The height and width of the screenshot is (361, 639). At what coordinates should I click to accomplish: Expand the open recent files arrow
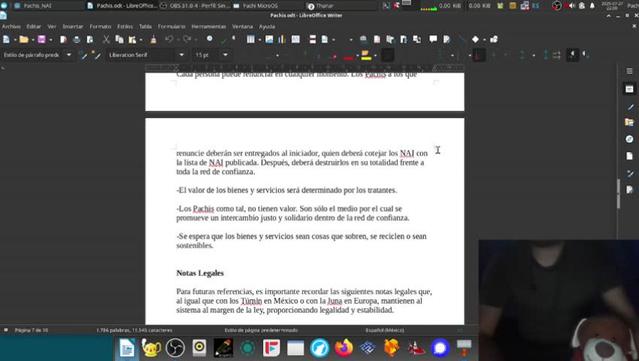tap(33, 40)
